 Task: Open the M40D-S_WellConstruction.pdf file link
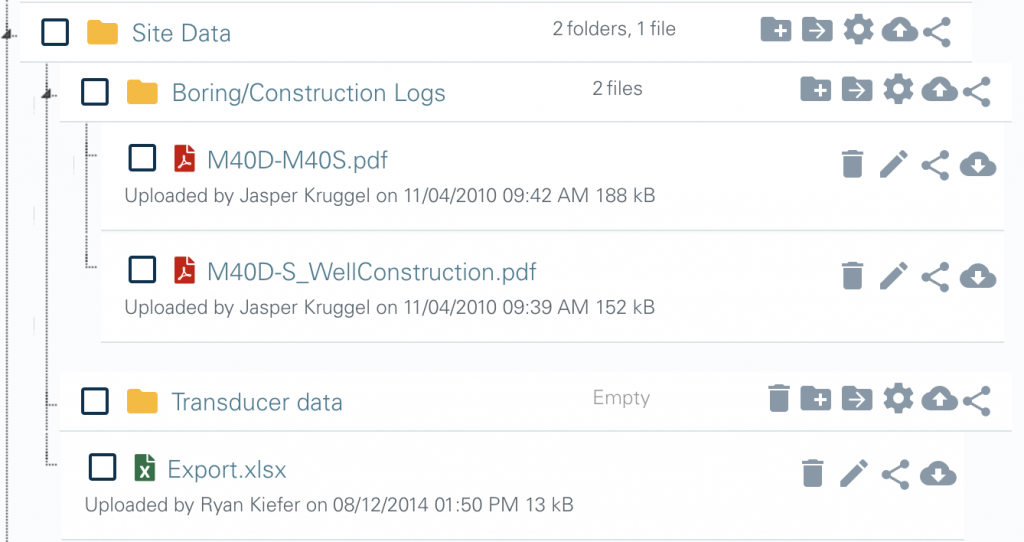[372, 272]
